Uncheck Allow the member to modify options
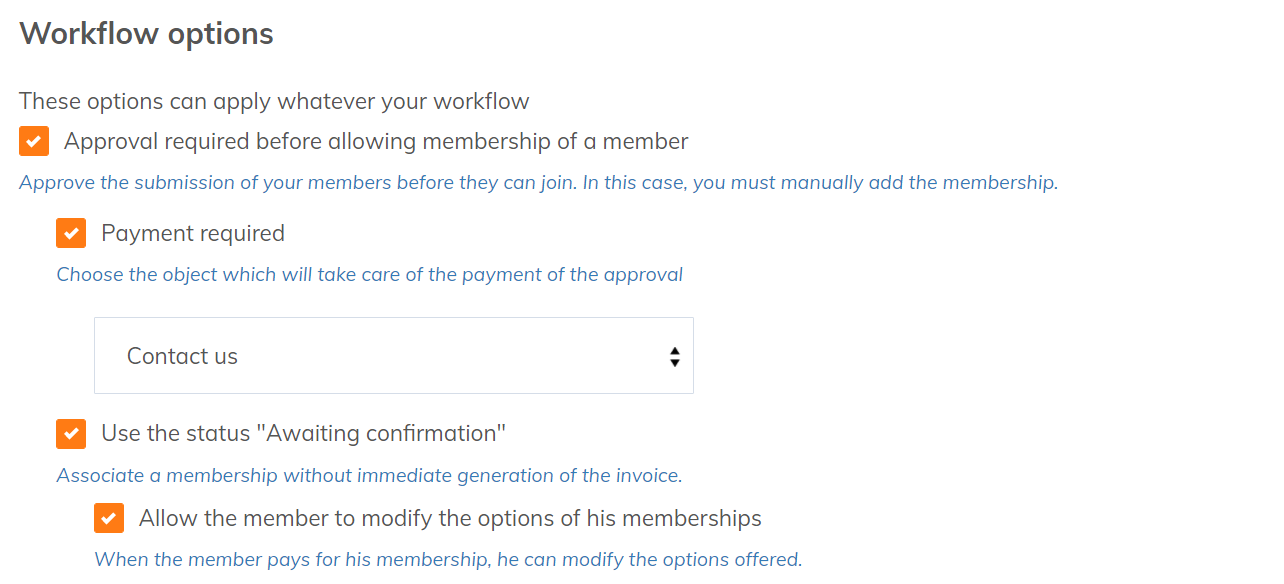Image resolution: width=1284 pixels, height=584 pixels. click(x=109, y=518)
